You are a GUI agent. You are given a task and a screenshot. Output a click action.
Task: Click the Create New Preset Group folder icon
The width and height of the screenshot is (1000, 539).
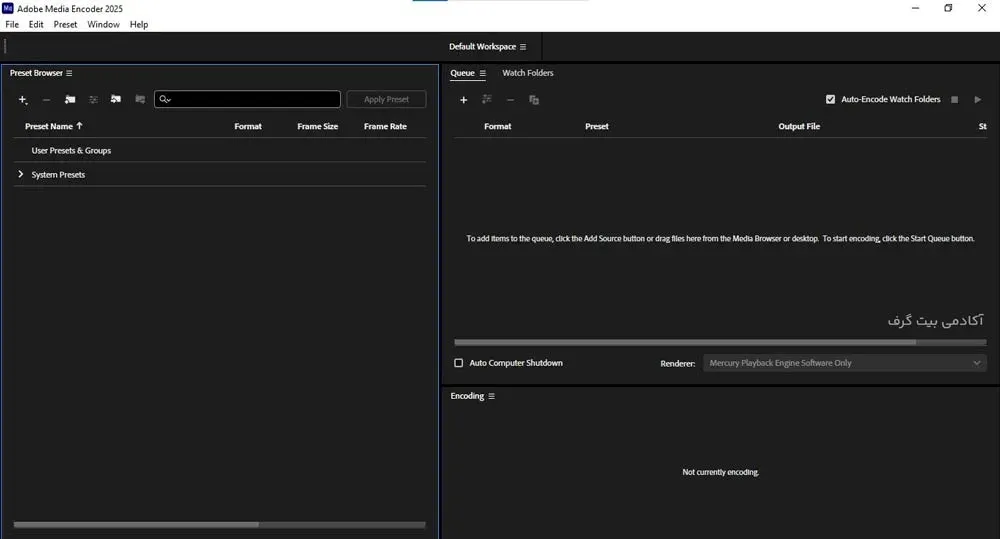pyautogui.click(x=70, y=100)
